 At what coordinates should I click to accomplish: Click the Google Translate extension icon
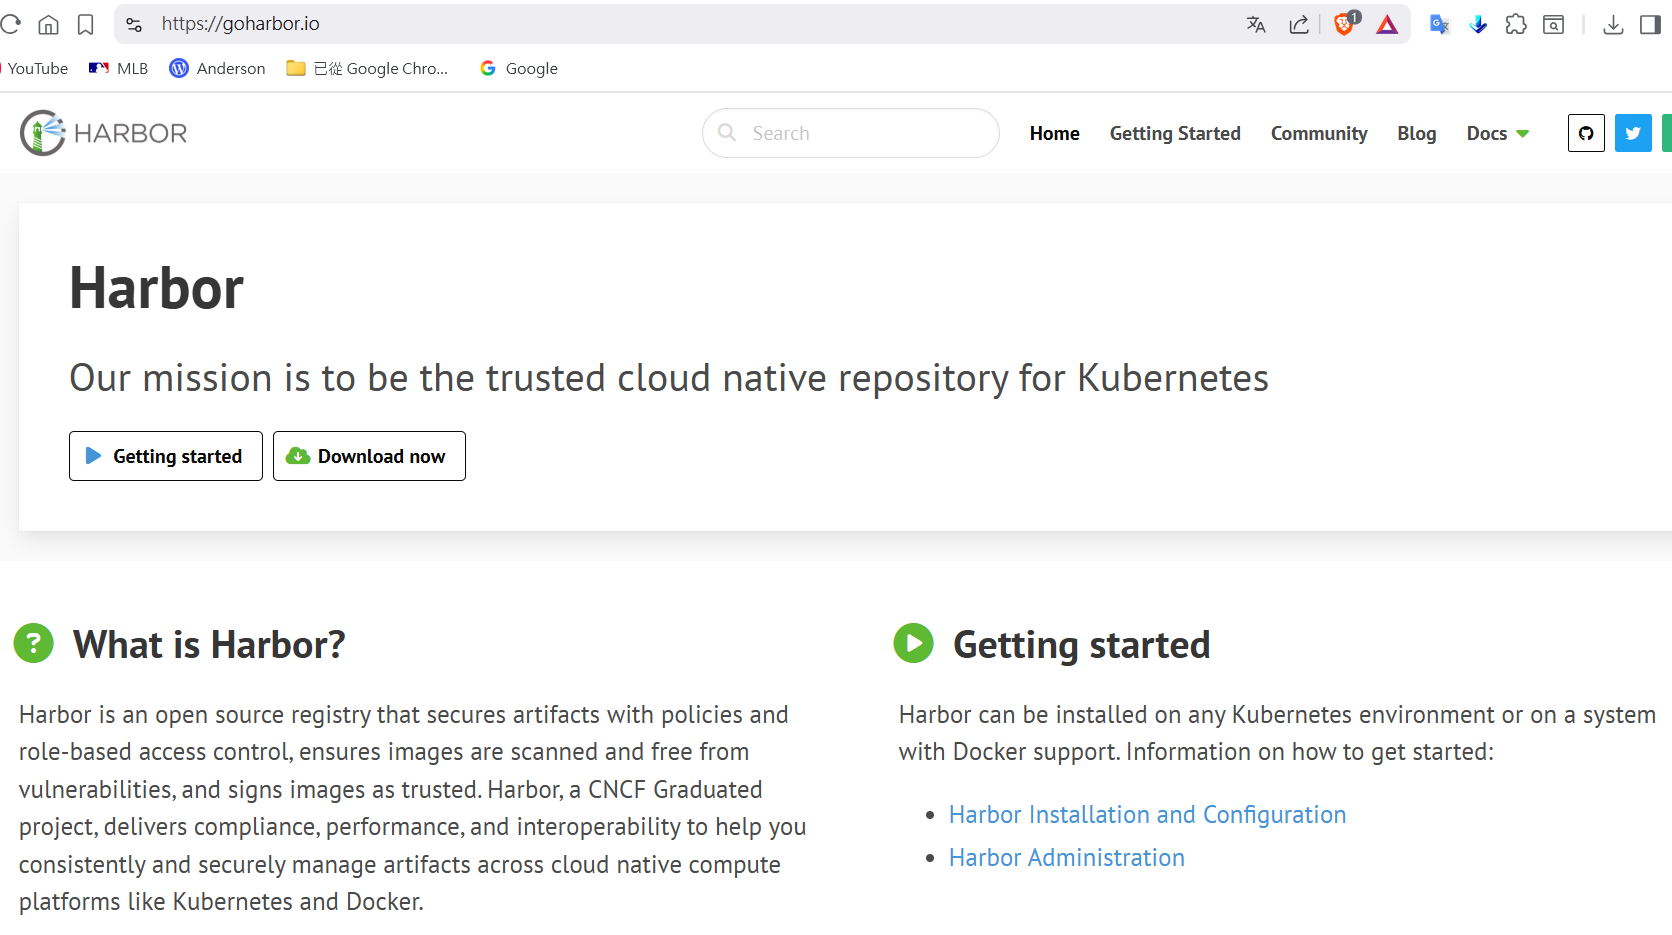1439,25
